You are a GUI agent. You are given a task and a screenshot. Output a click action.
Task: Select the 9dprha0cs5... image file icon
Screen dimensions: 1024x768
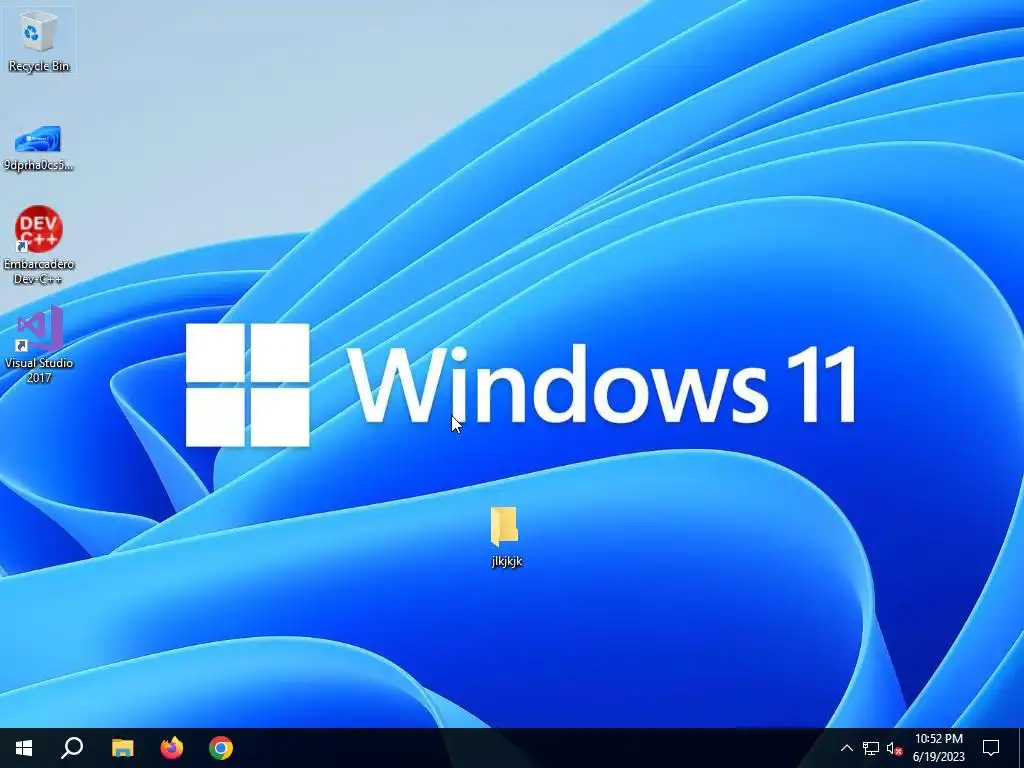click(39, 149)
